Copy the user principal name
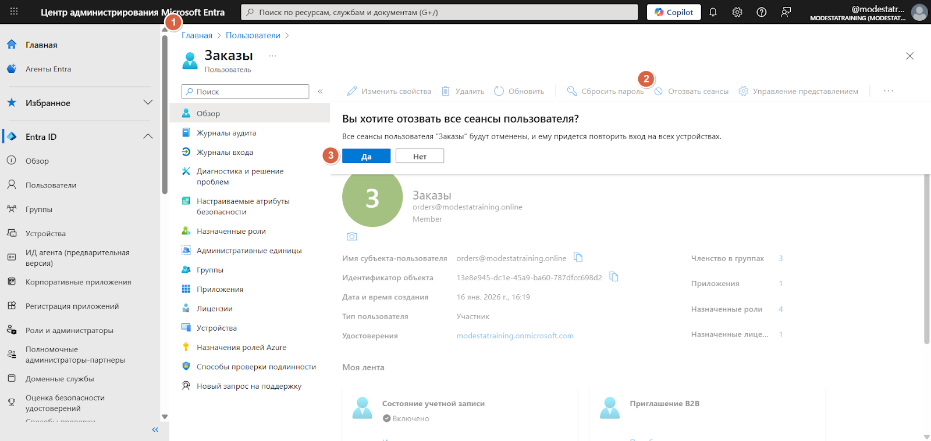Screen dimensions: 931x441 (578, 258)
